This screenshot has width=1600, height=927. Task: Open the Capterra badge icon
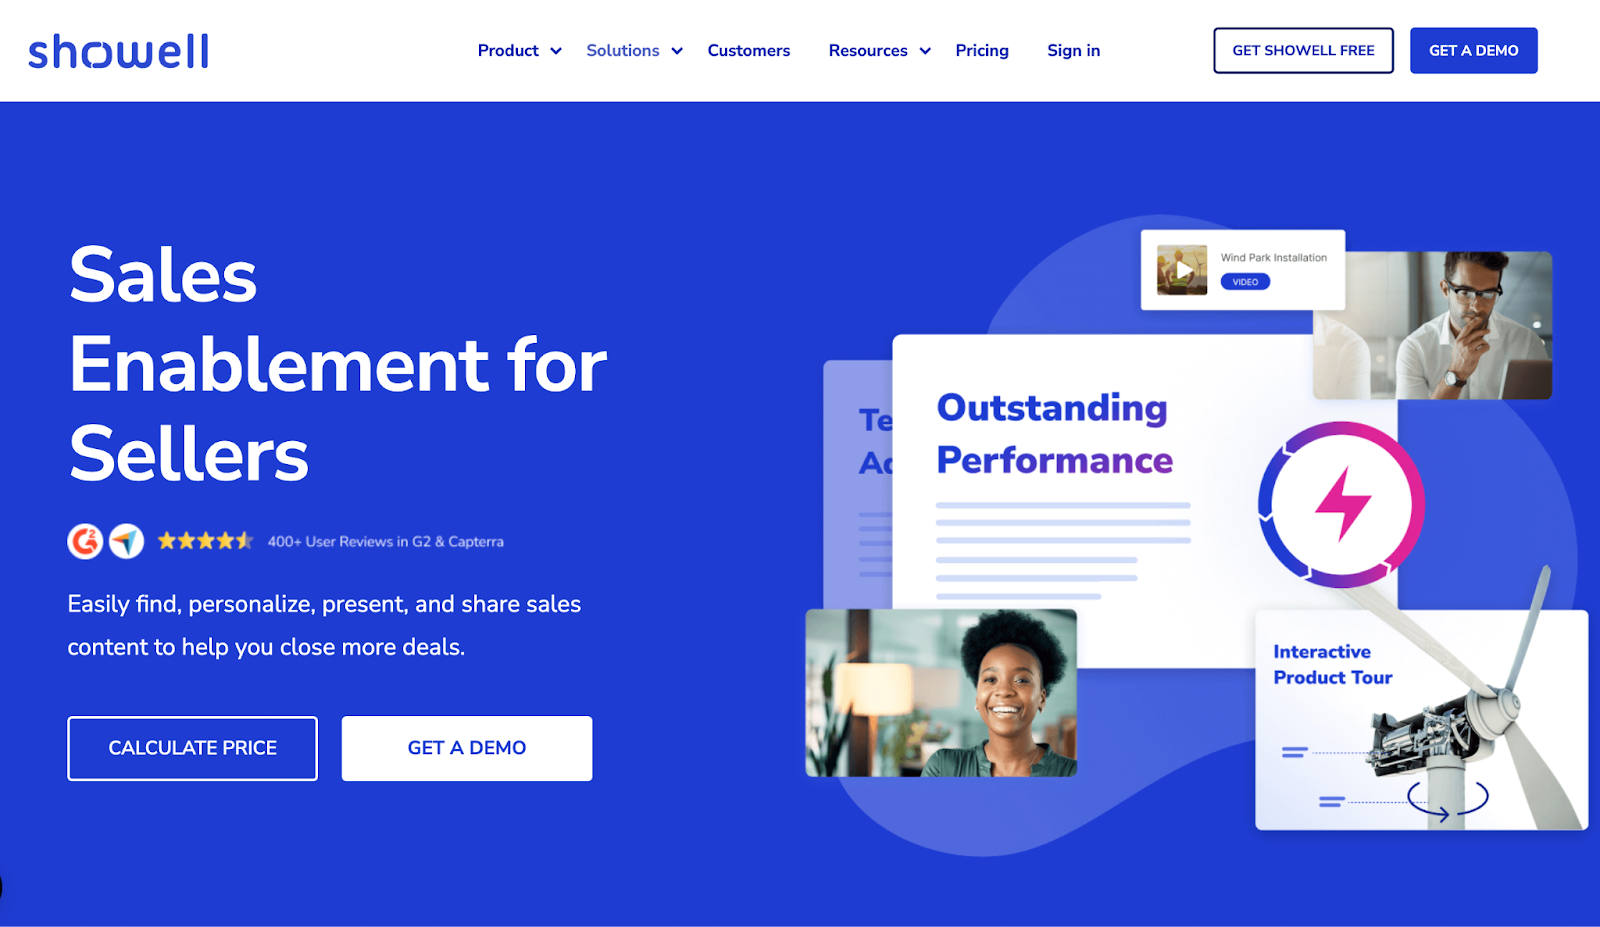point(126,541)
